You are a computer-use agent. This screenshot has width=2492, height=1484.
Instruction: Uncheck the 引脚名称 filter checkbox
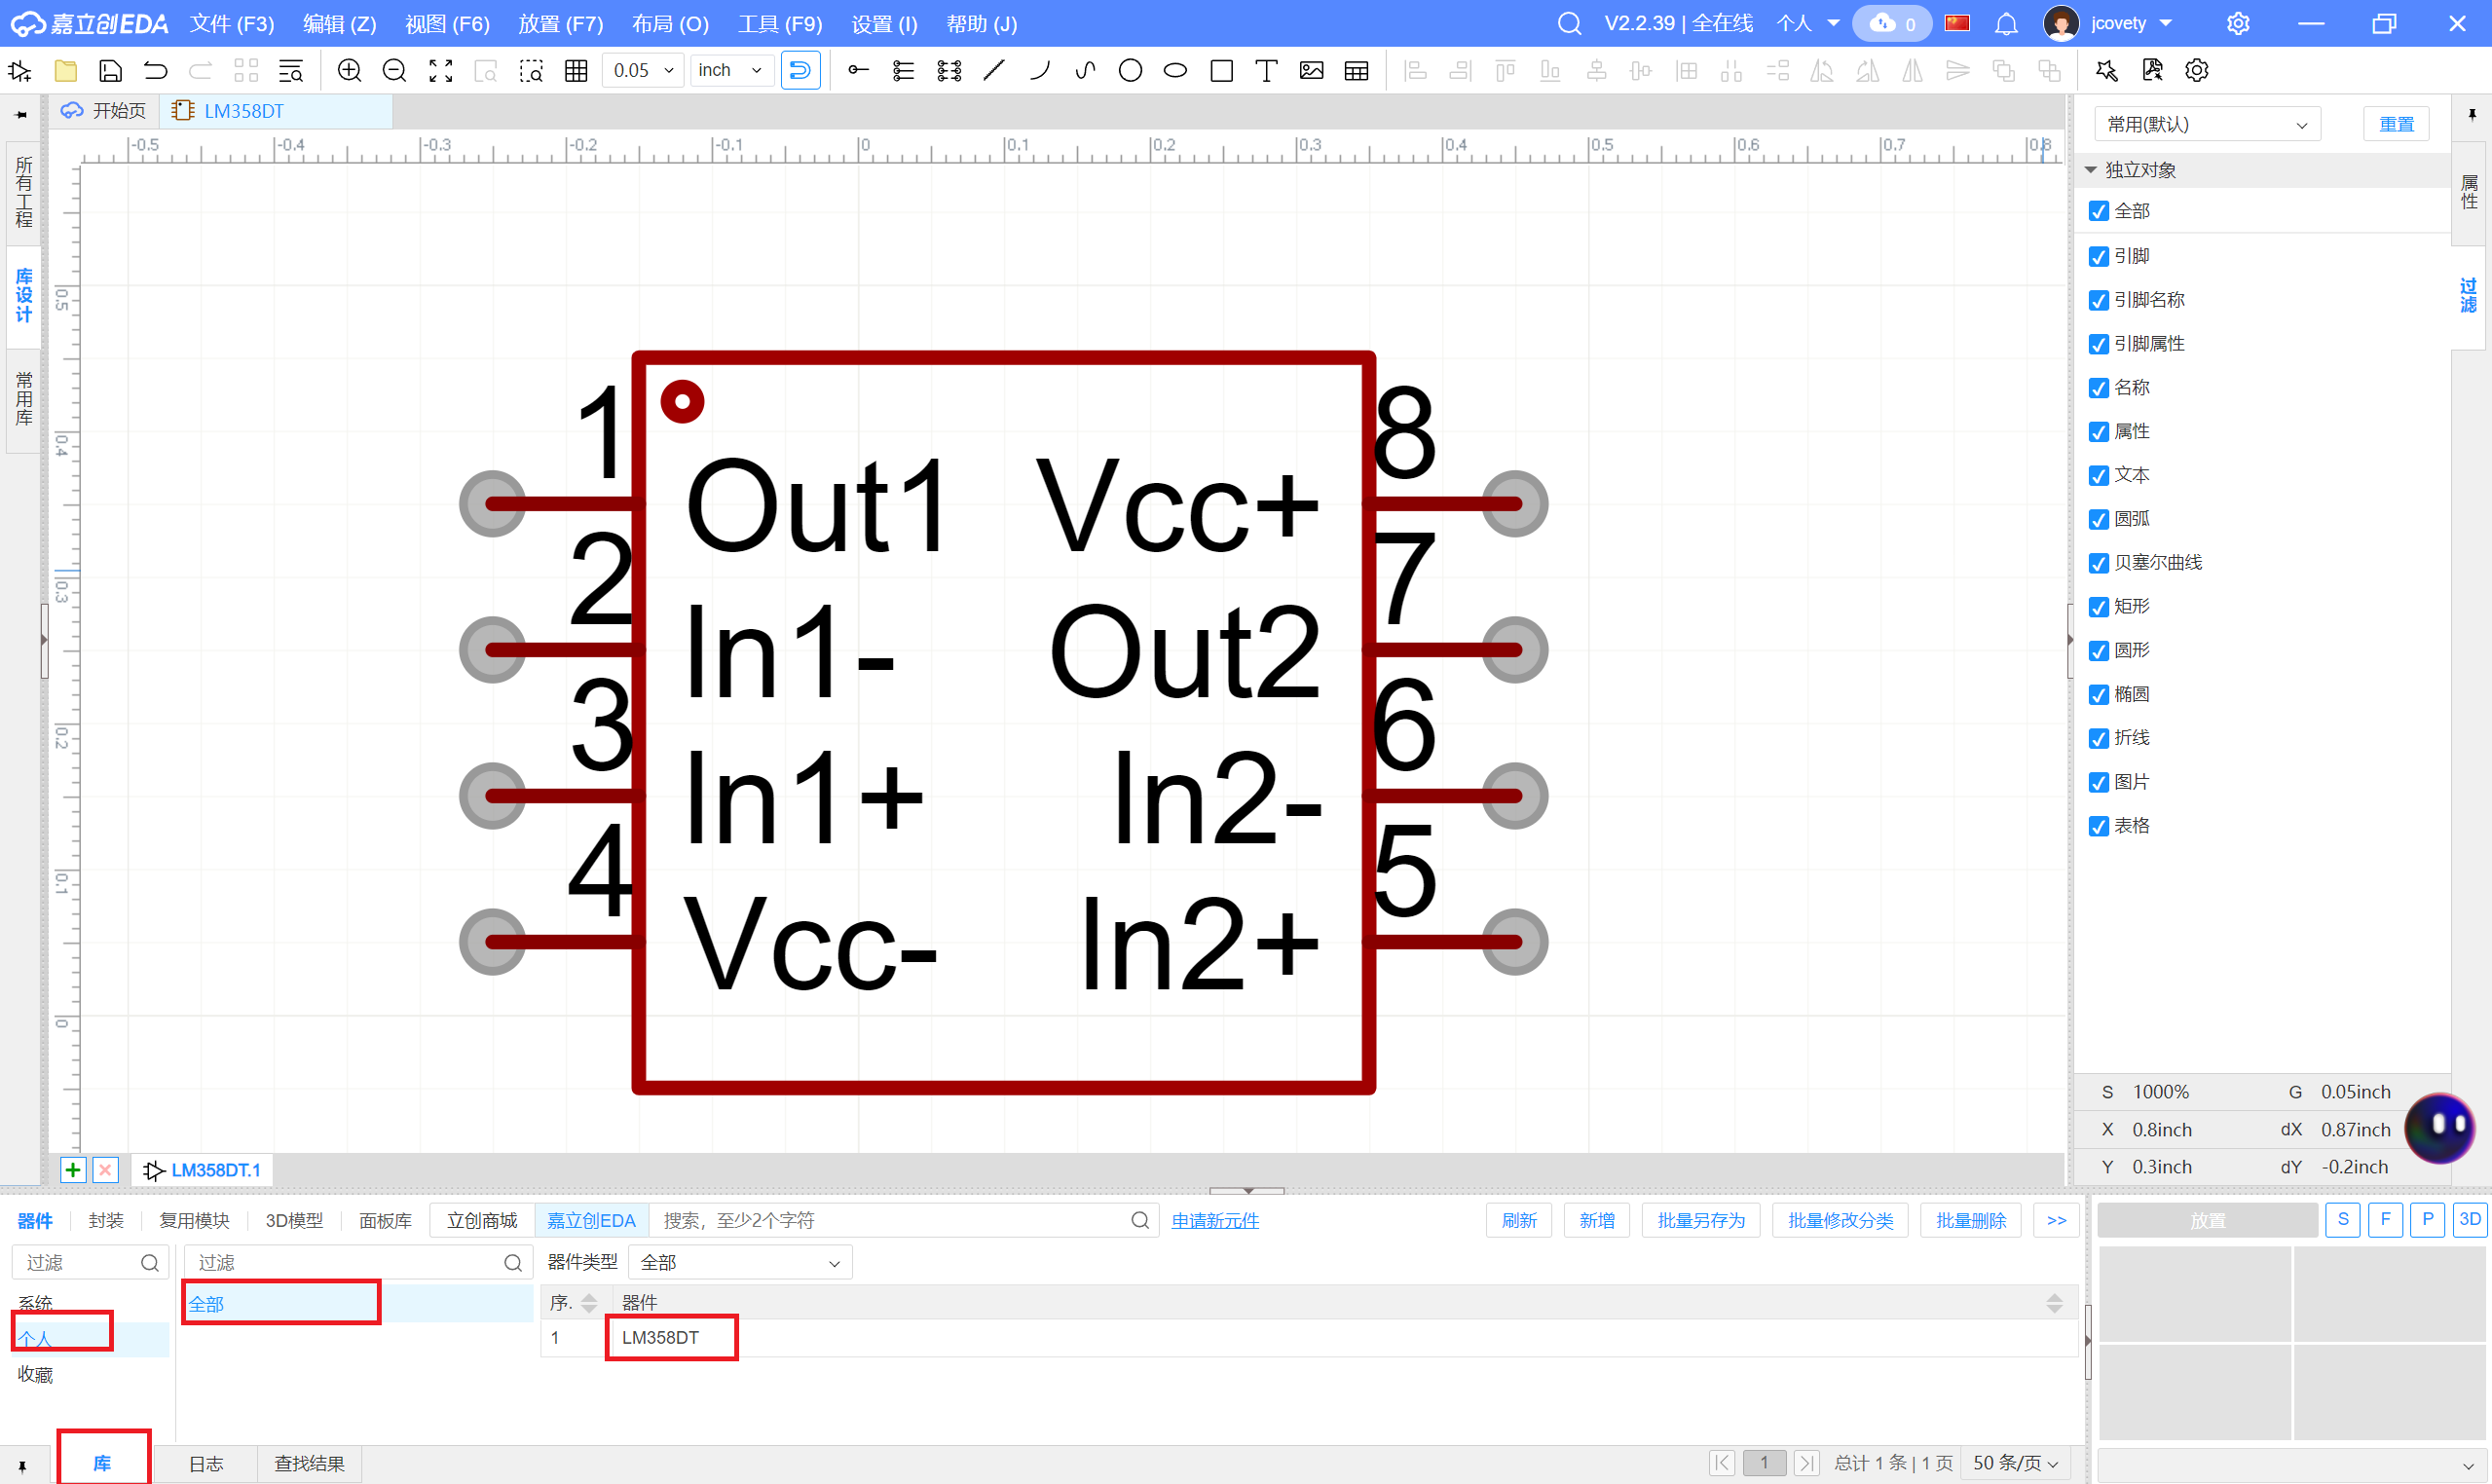(x=2099, y=300)
